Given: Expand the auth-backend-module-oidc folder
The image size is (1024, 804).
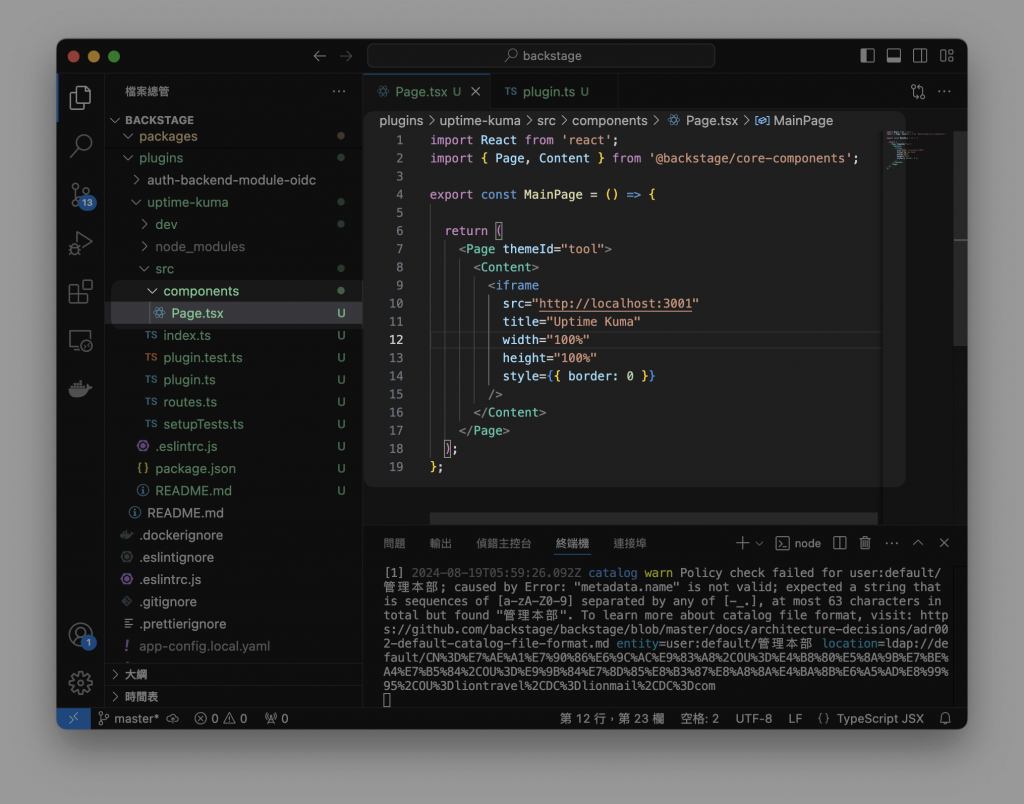Looking at the screenshot, I should pyautogui.click(x=230, y=180).
